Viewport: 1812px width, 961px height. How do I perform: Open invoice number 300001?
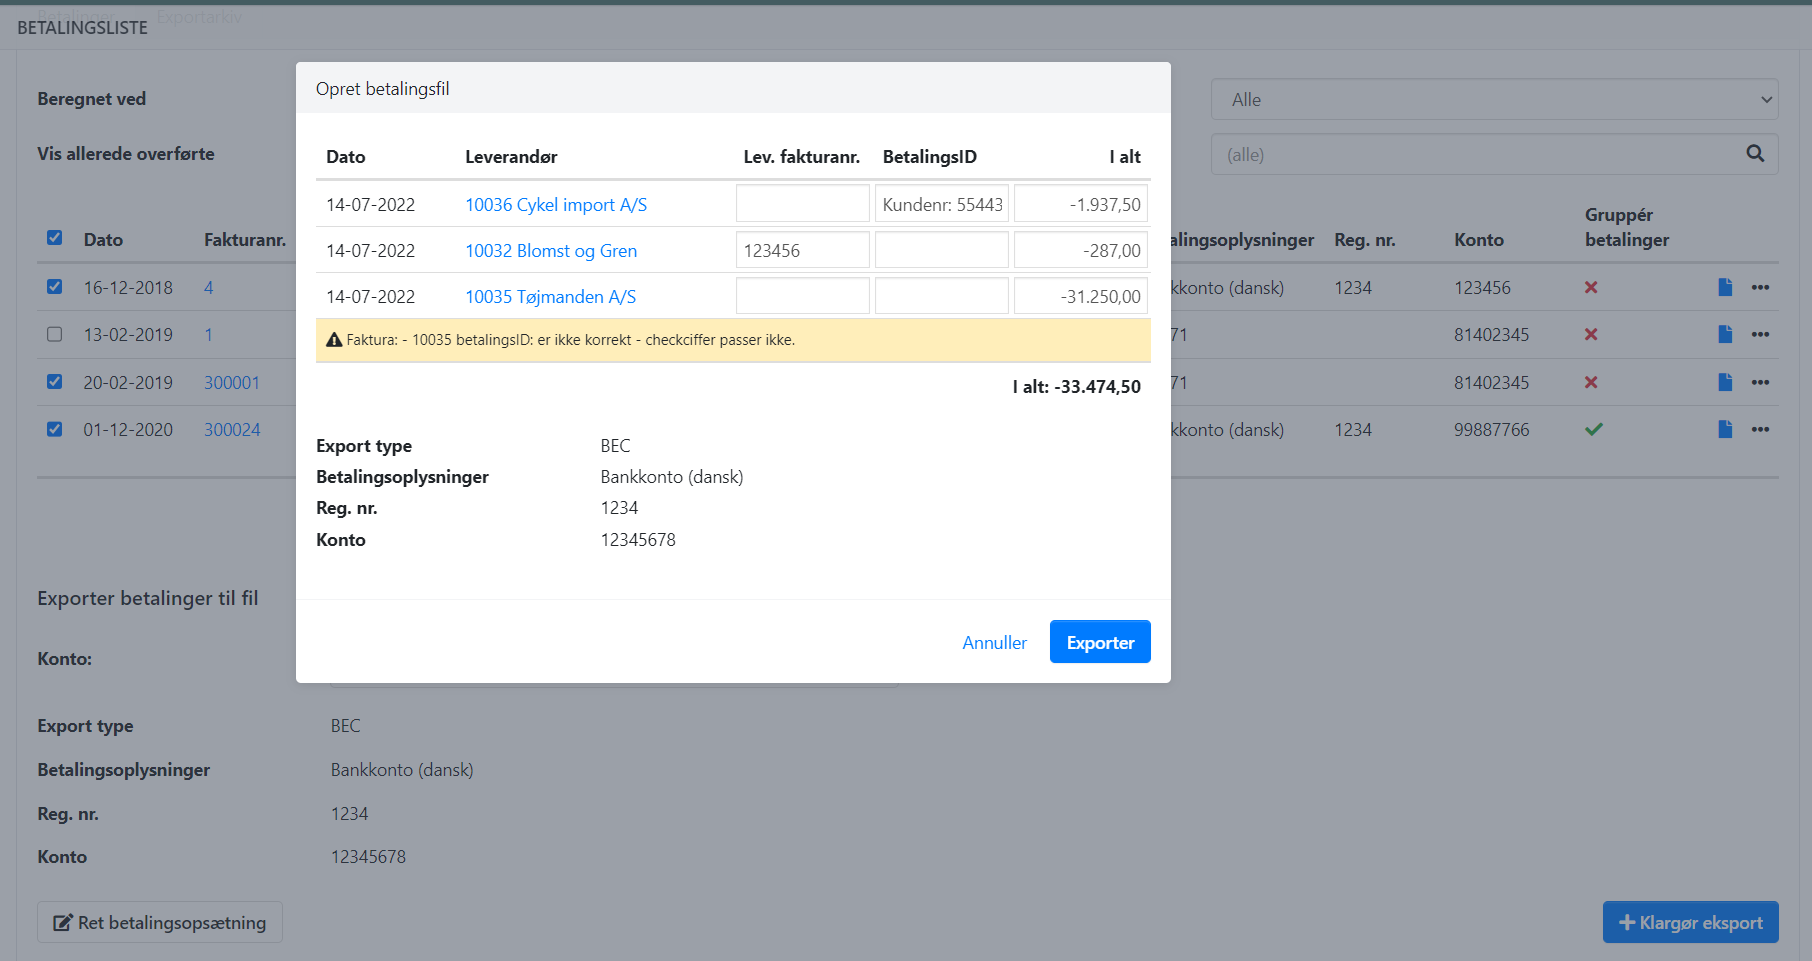click(x=232, y=383)
